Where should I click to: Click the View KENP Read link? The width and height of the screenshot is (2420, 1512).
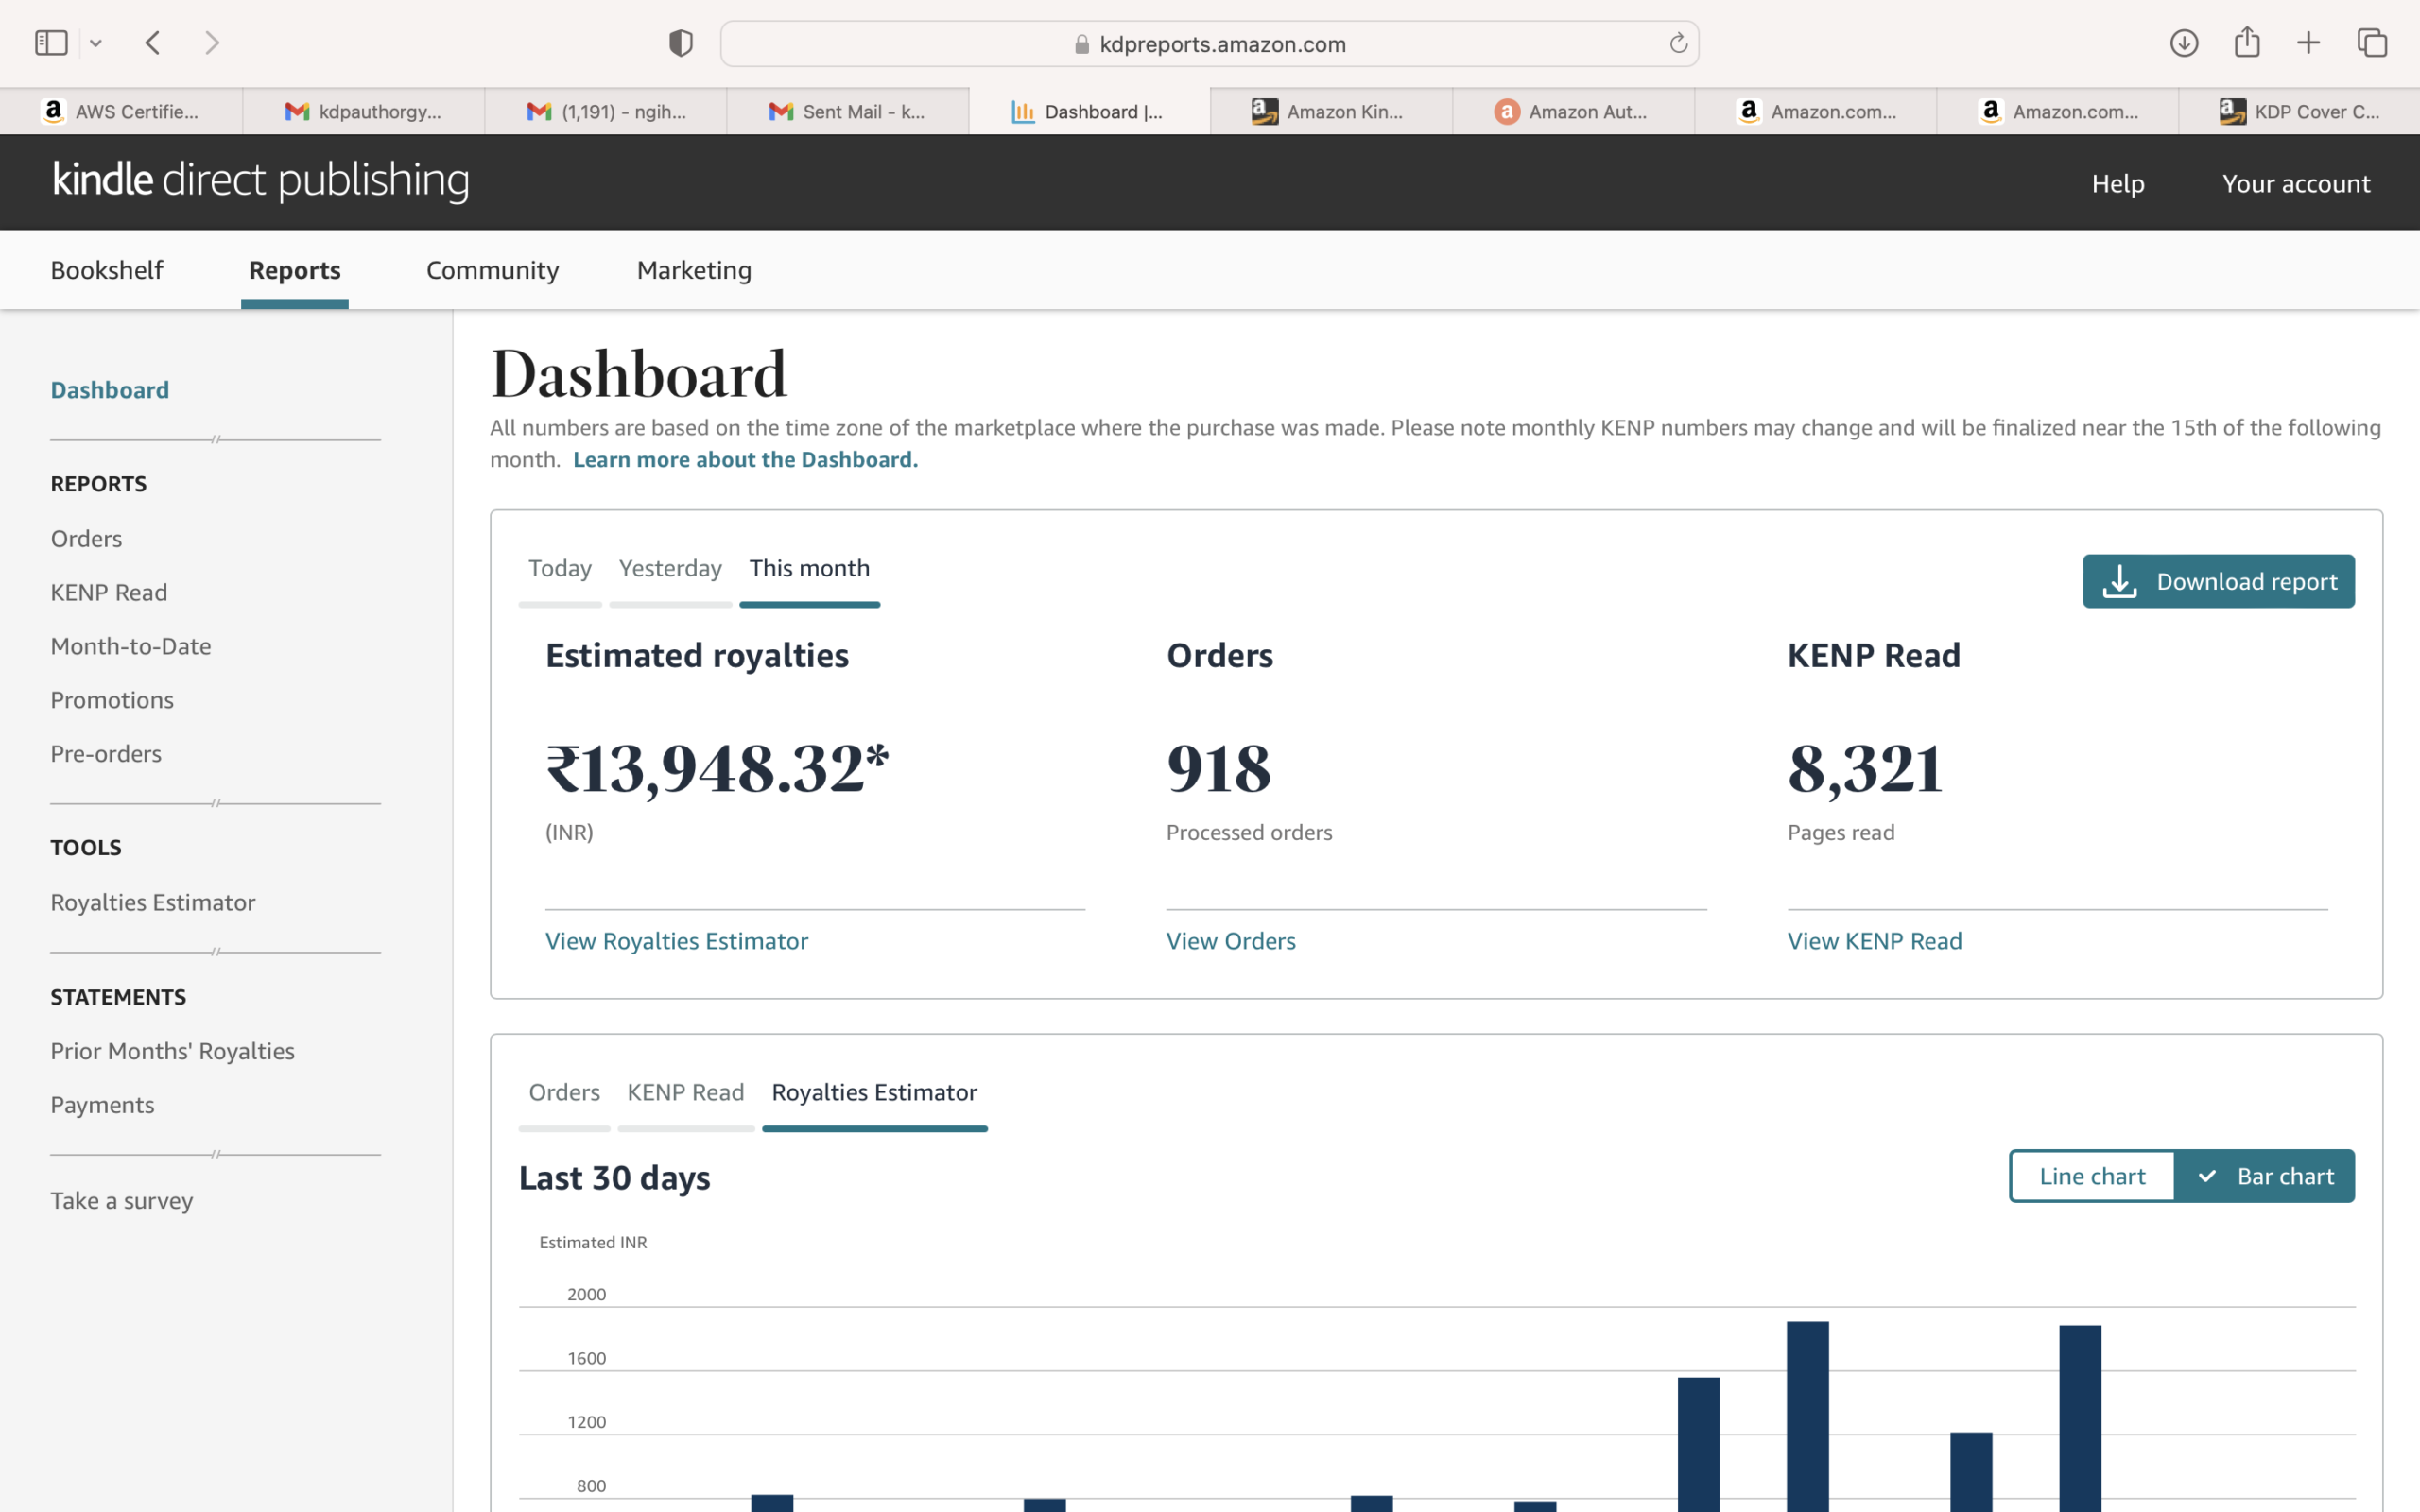tap(1874, 941)
